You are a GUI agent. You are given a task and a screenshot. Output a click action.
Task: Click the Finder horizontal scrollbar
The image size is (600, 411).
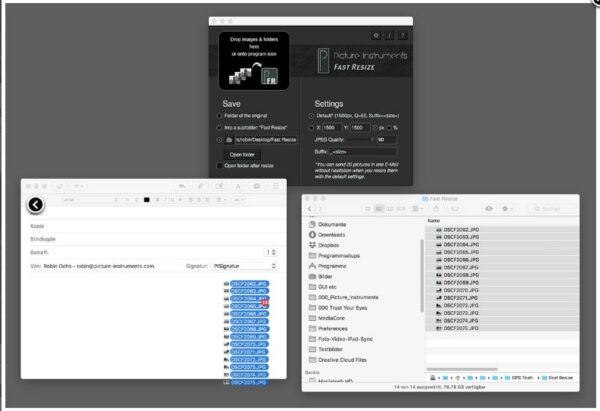point(462,369)
